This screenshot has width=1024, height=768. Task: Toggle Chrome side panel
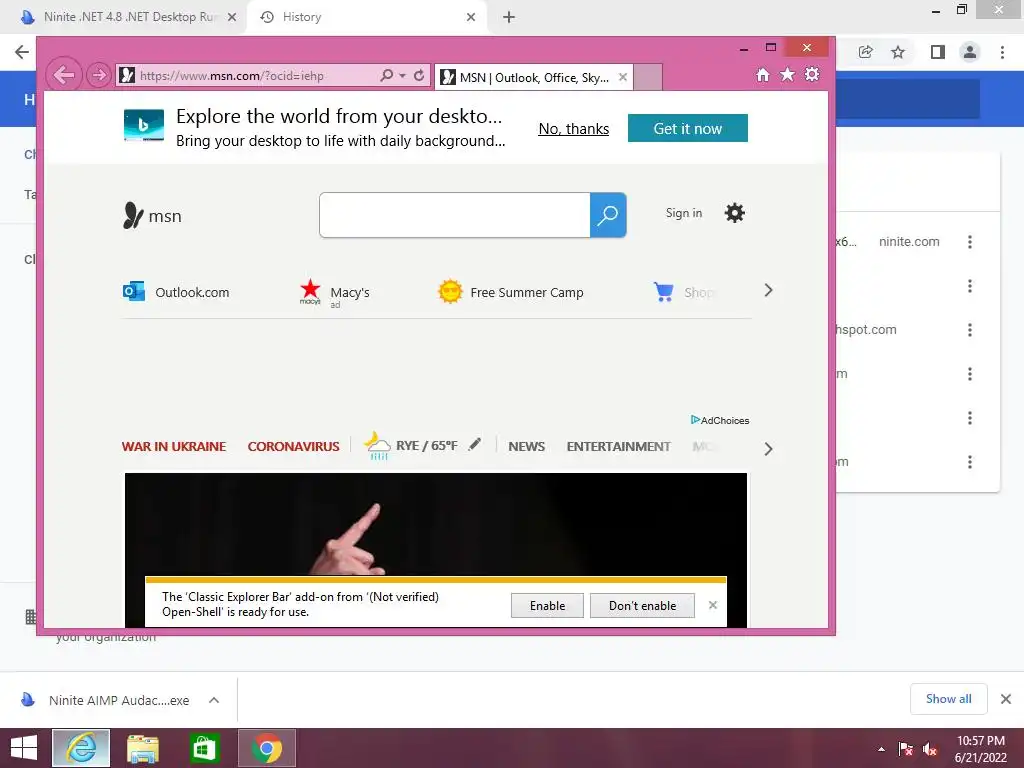[938, 52]
